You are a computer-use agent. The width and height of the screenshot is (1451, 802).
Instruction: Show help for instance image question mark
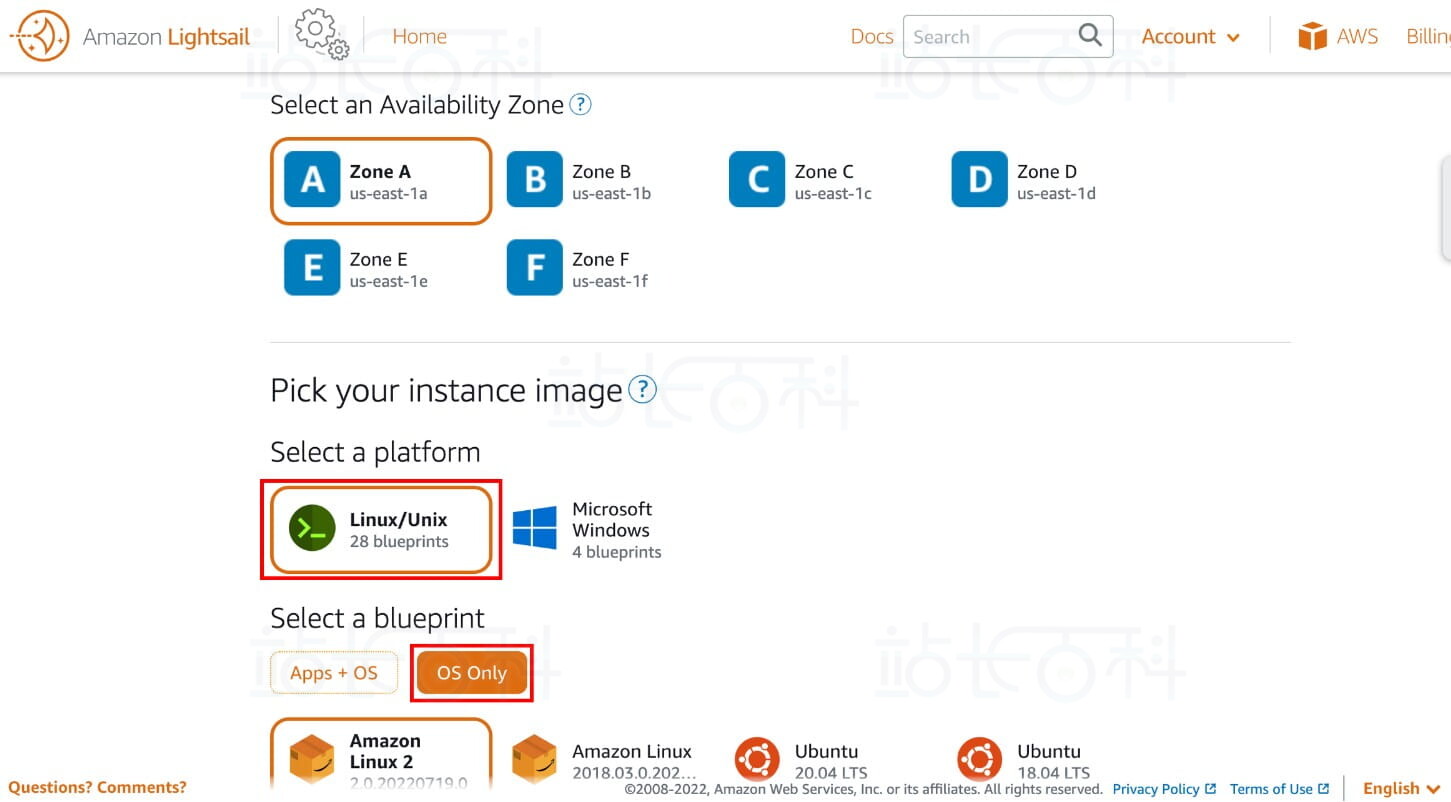(x=642, y=390)
